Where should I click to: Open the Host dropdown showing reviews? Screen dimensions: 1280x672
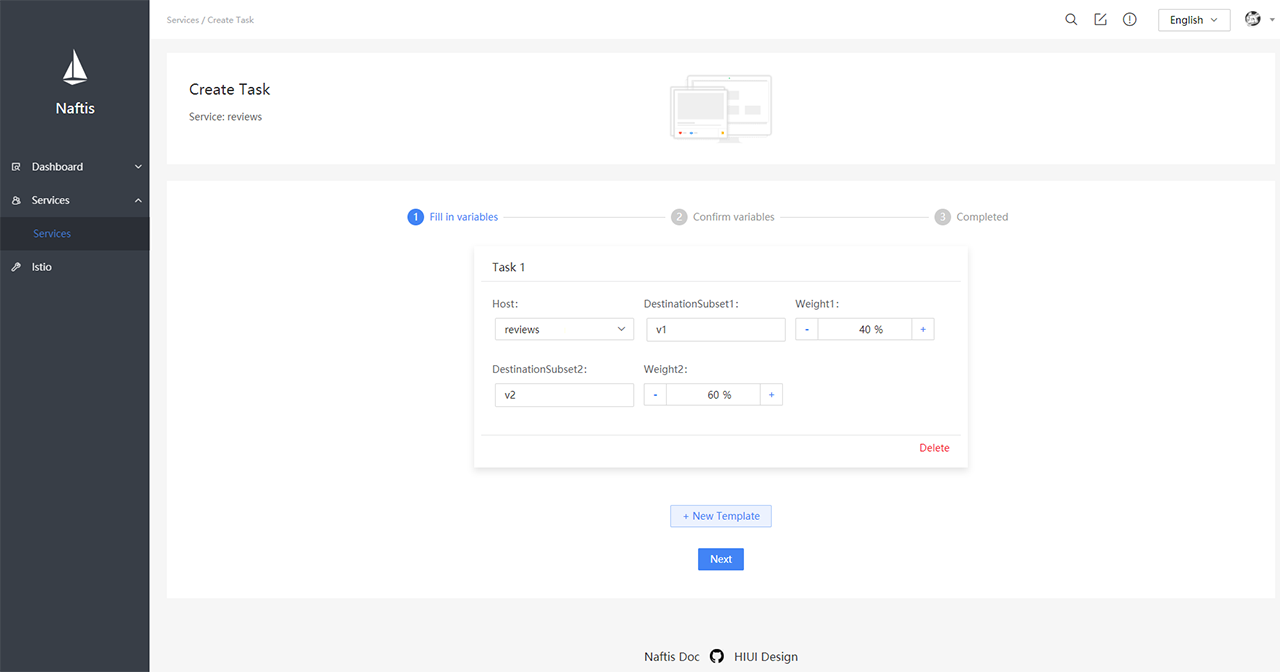(x=564, y=328)
